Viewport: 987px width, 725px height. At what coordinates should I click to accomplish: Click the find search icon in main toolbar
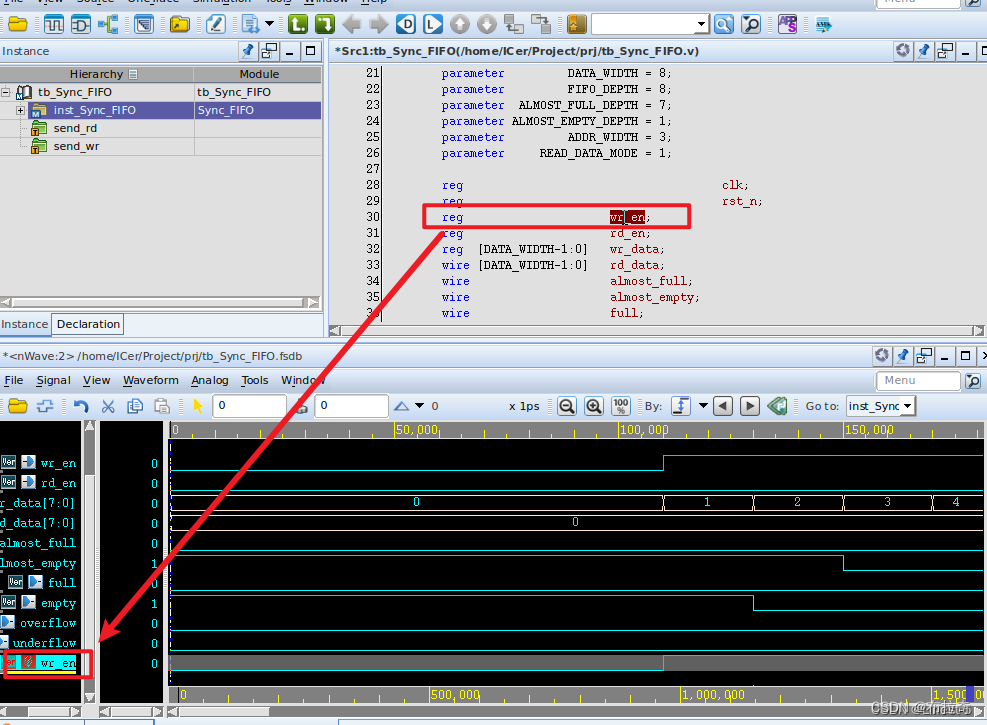[x=724, y=25]
